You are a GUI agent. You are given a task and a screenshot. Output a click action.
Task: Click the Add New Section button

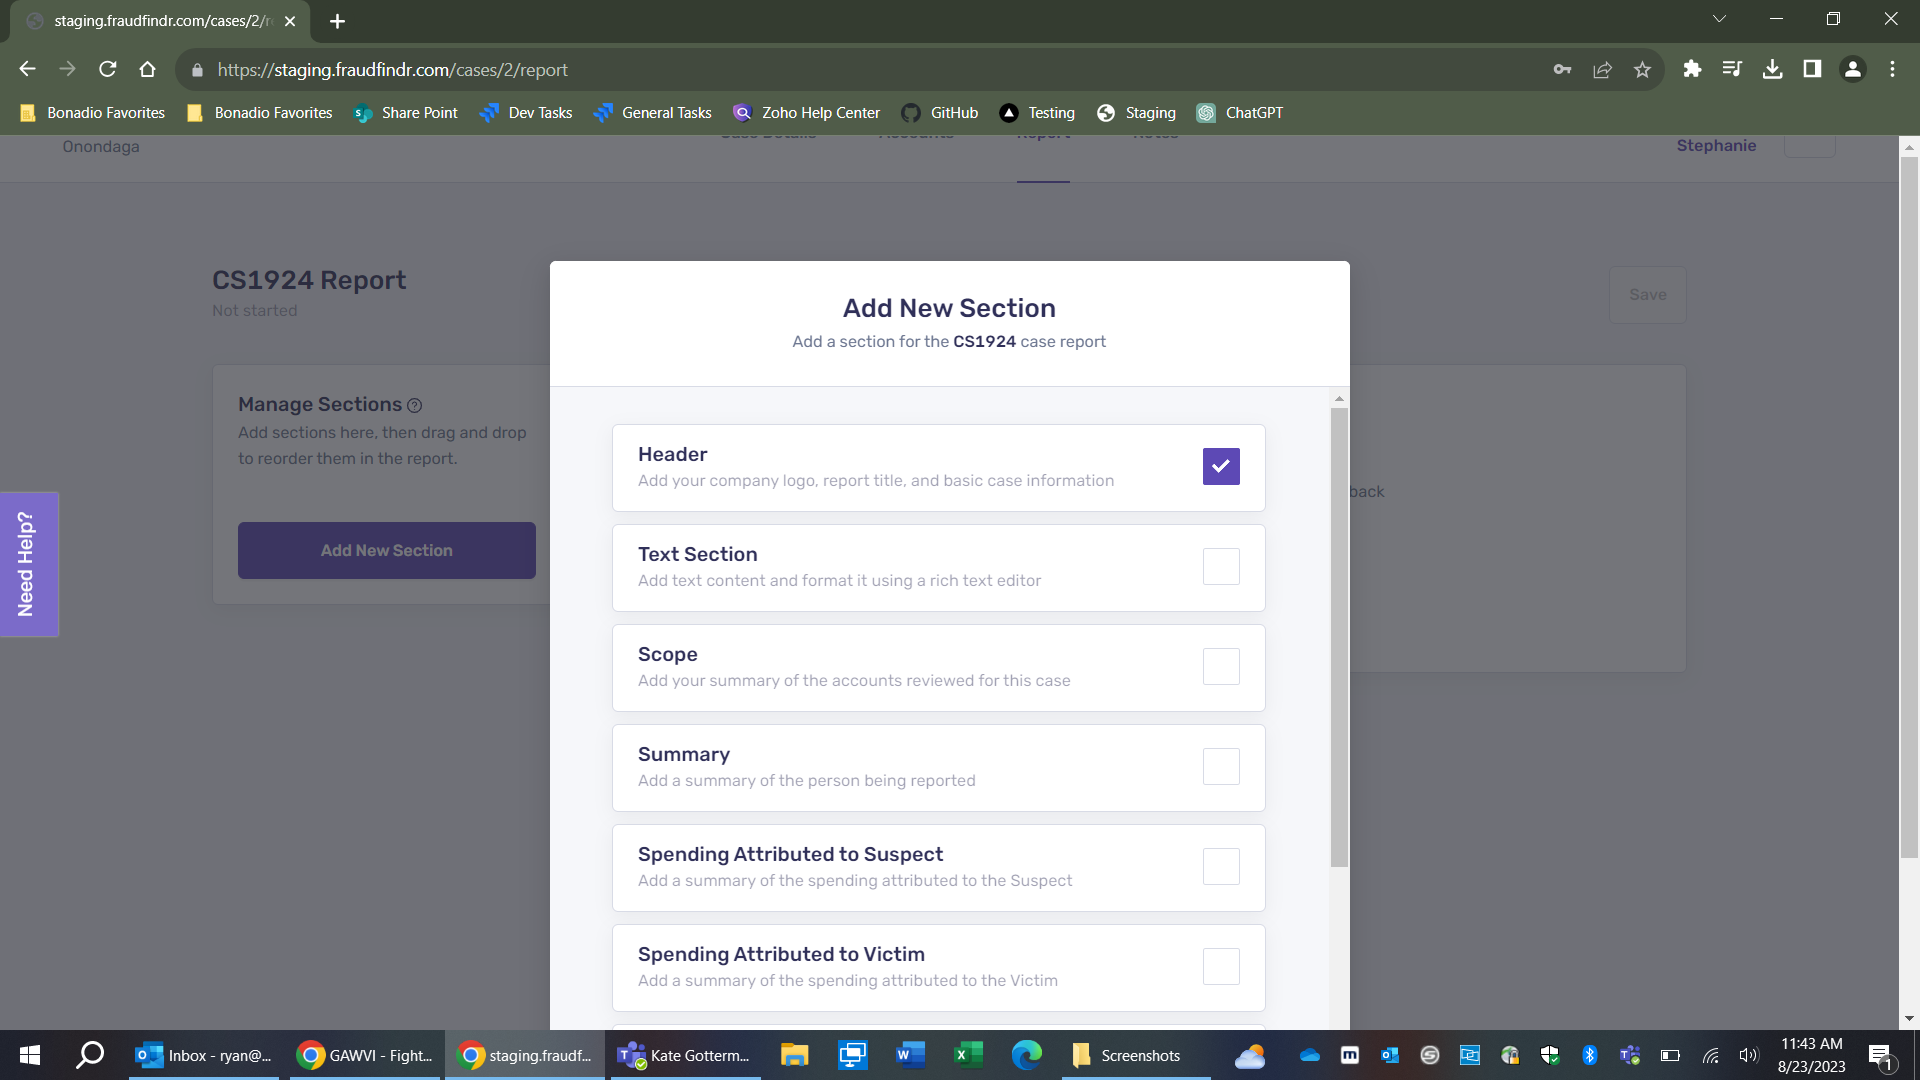pos(386,550)
